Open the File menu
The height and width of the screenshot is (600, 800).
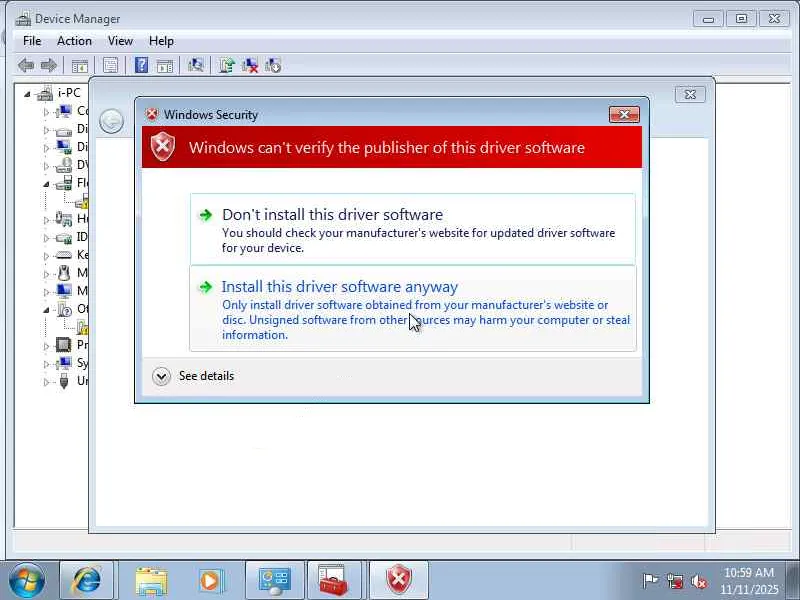(32, 41)
